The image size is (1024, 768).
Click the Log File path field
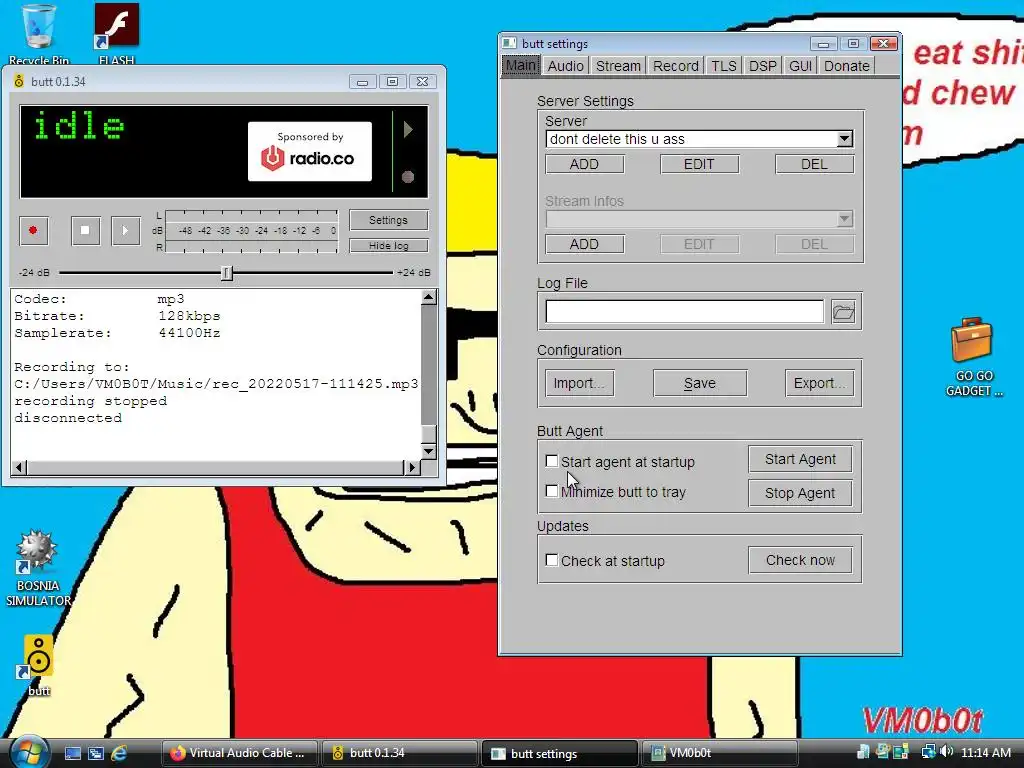point(684,312)
